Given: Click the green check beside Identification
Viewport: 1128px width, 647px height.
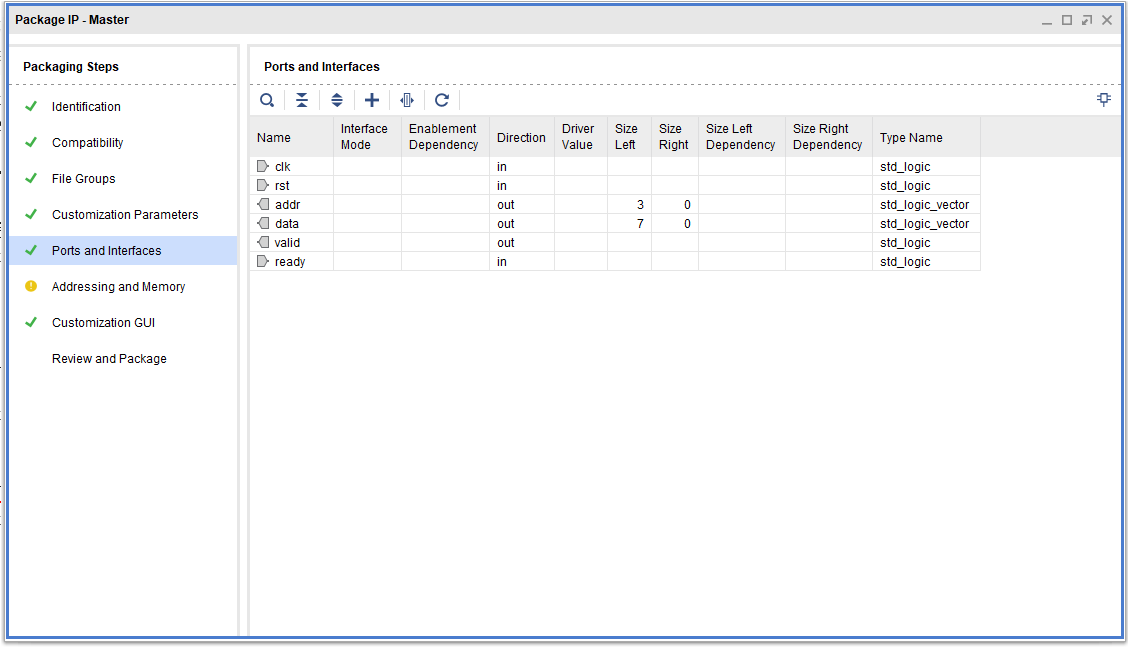Looking at the screenshot, I should point(31,107).
